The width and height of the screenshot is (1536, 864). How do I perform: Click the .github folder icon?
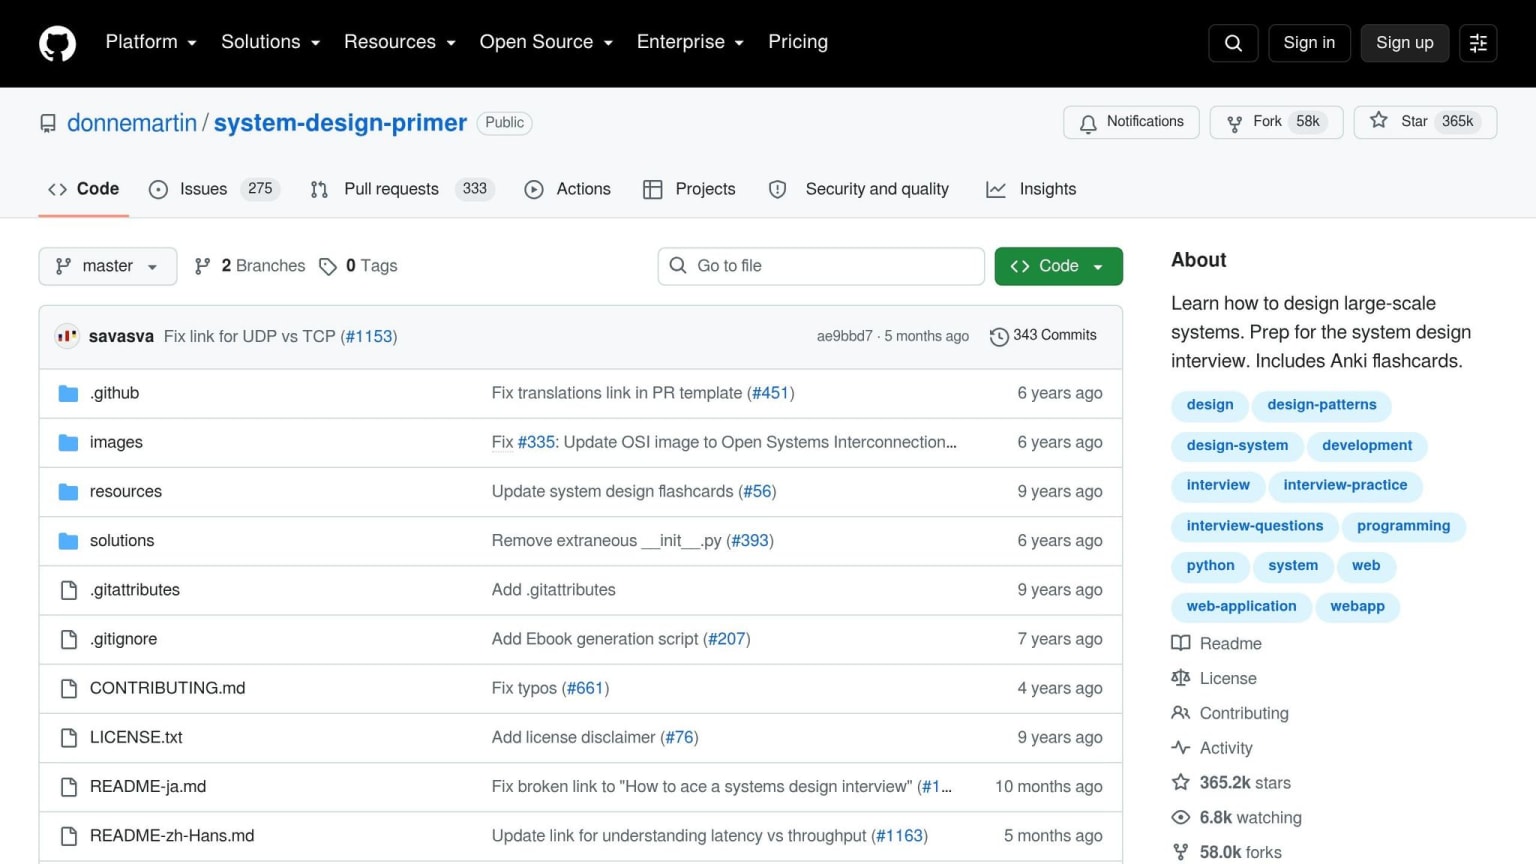tap(68, 394)
